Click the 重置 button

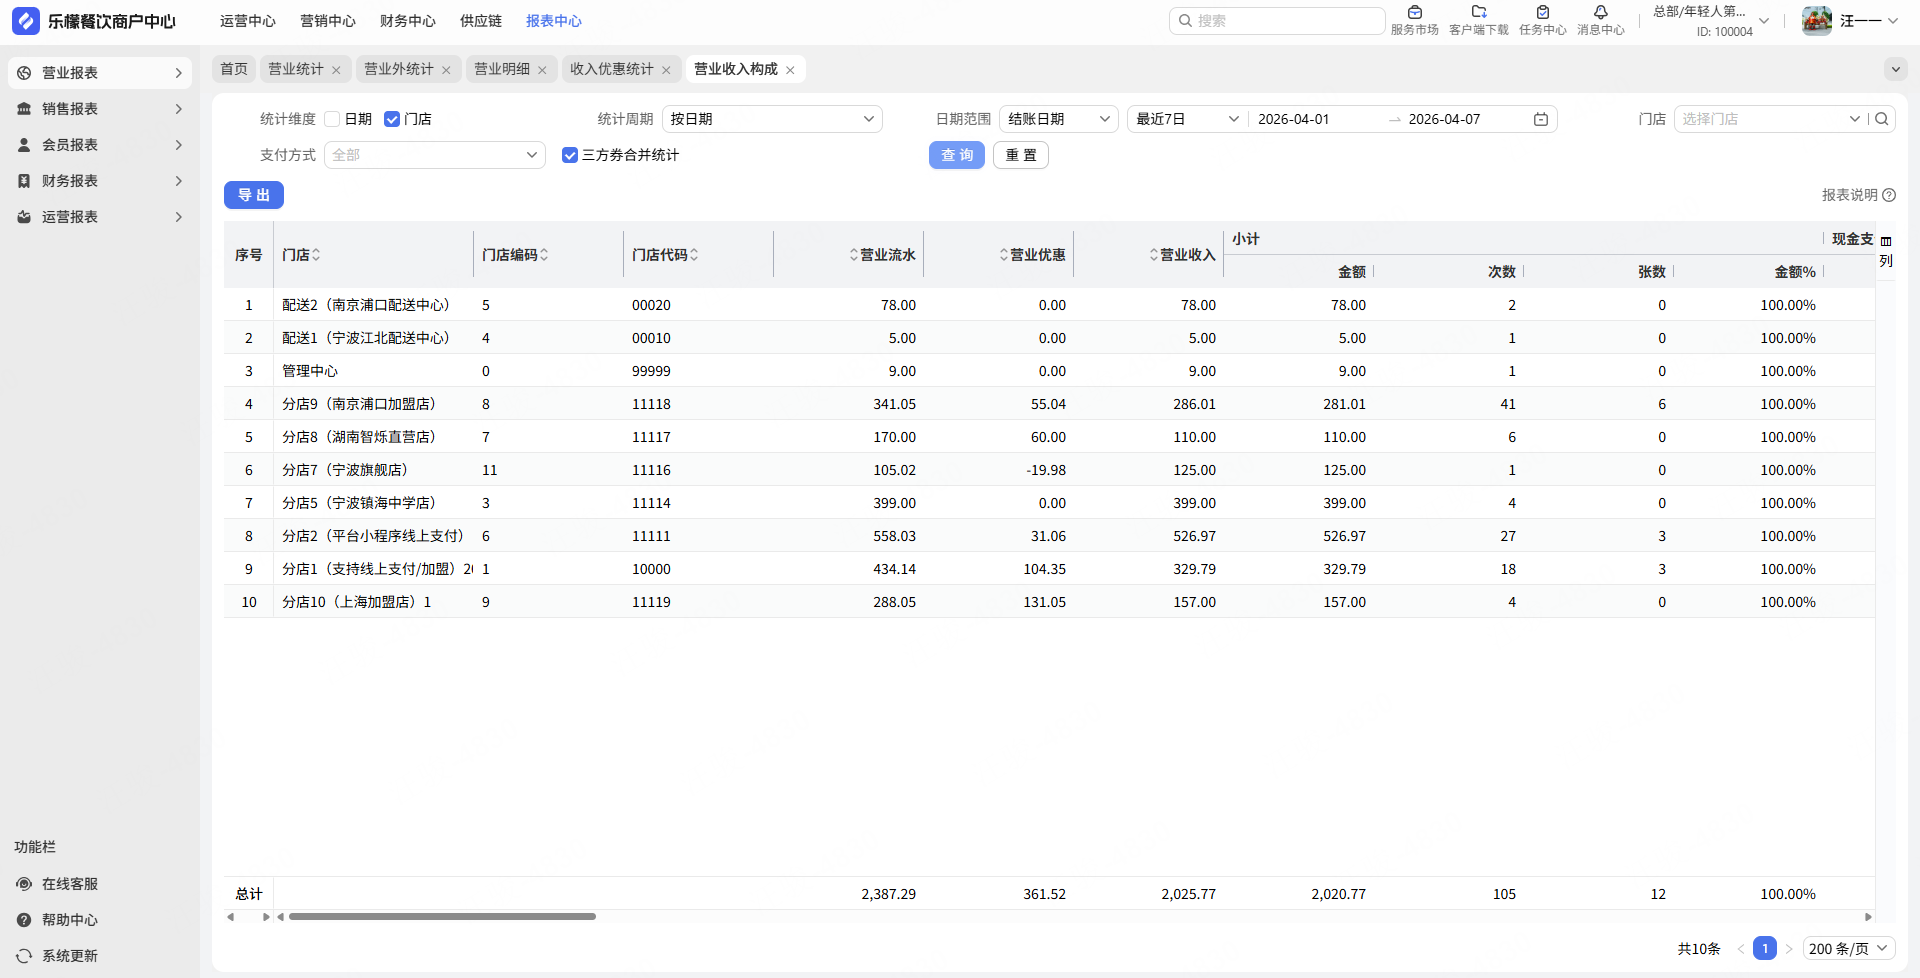[x=1021, y=155]
